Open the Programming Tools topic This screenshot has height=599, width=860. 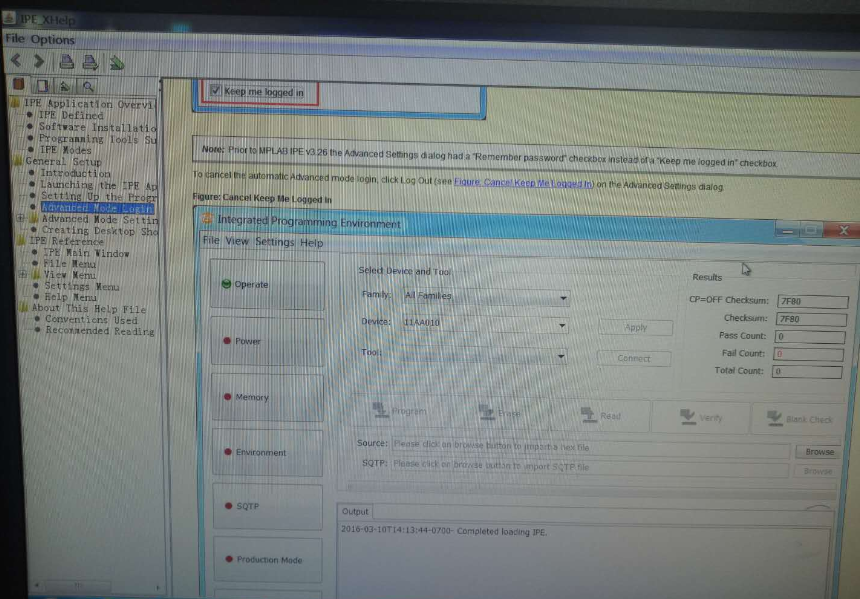click(98, 139)
